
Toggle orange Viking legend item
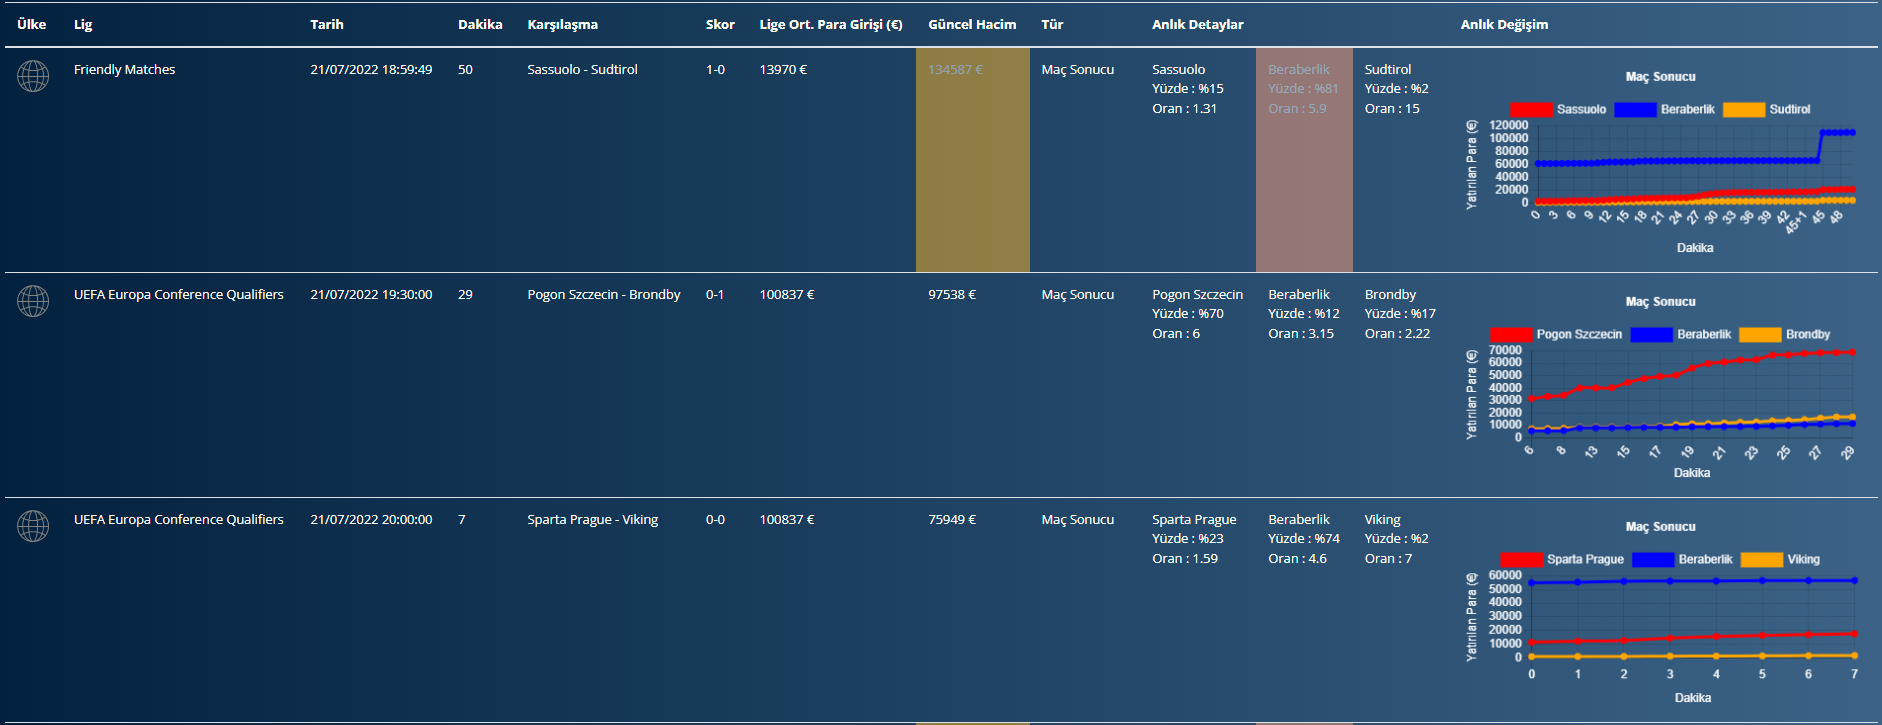tap(1762, 560)
